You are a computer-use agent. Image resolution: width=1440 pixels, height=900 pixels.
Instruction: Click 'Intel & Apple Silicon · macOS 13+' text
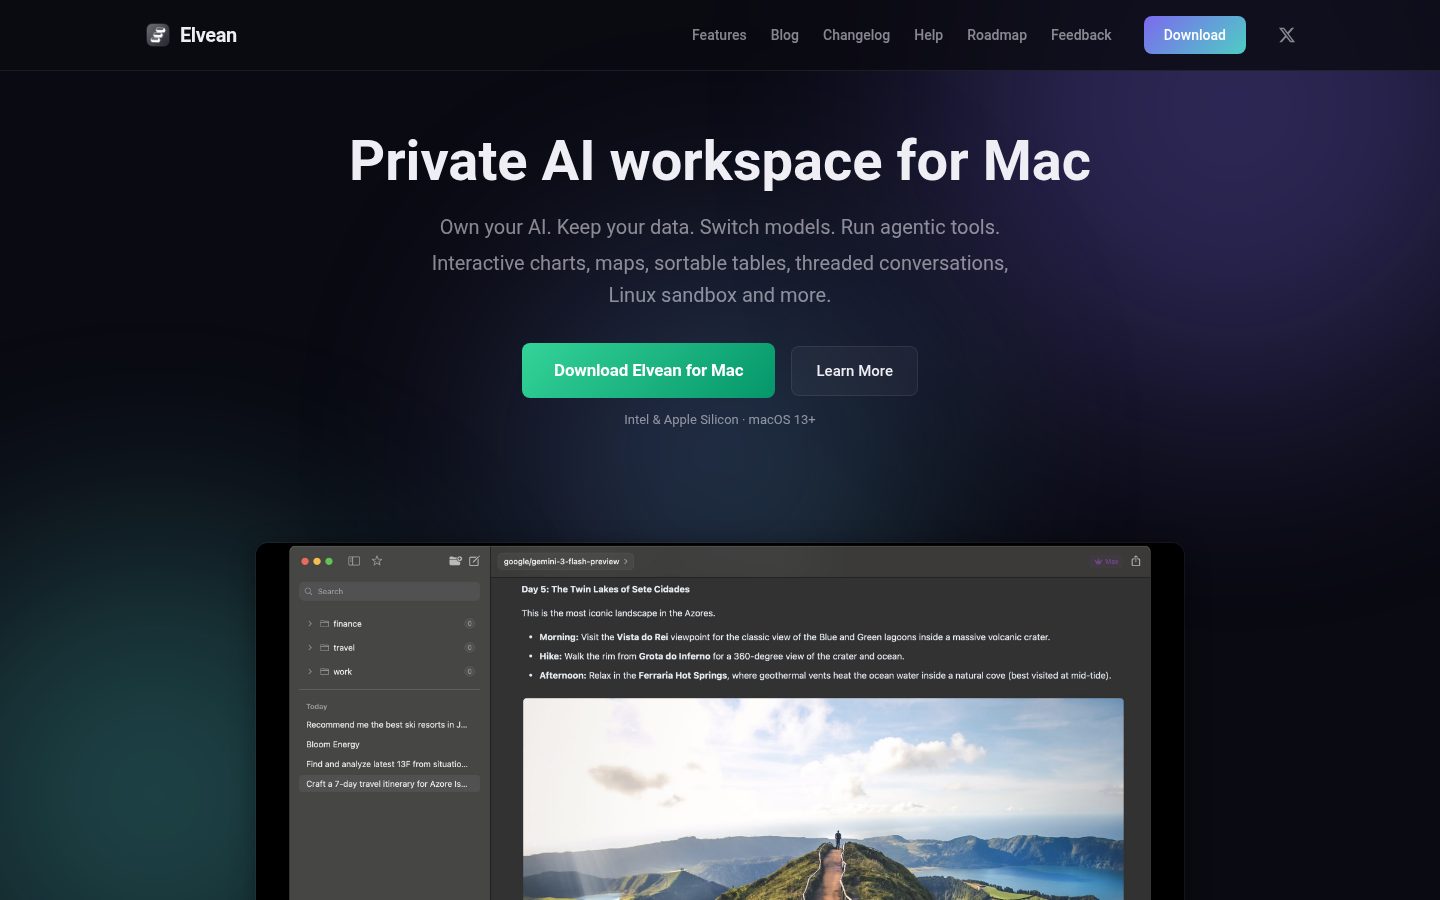pos(720,420)
